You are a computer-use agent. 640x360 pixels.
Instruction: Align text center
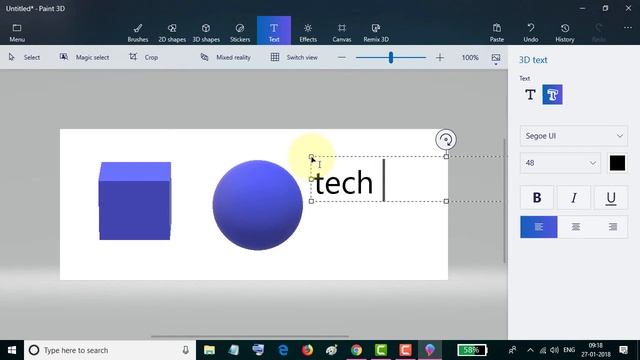[x=576, y=227]
